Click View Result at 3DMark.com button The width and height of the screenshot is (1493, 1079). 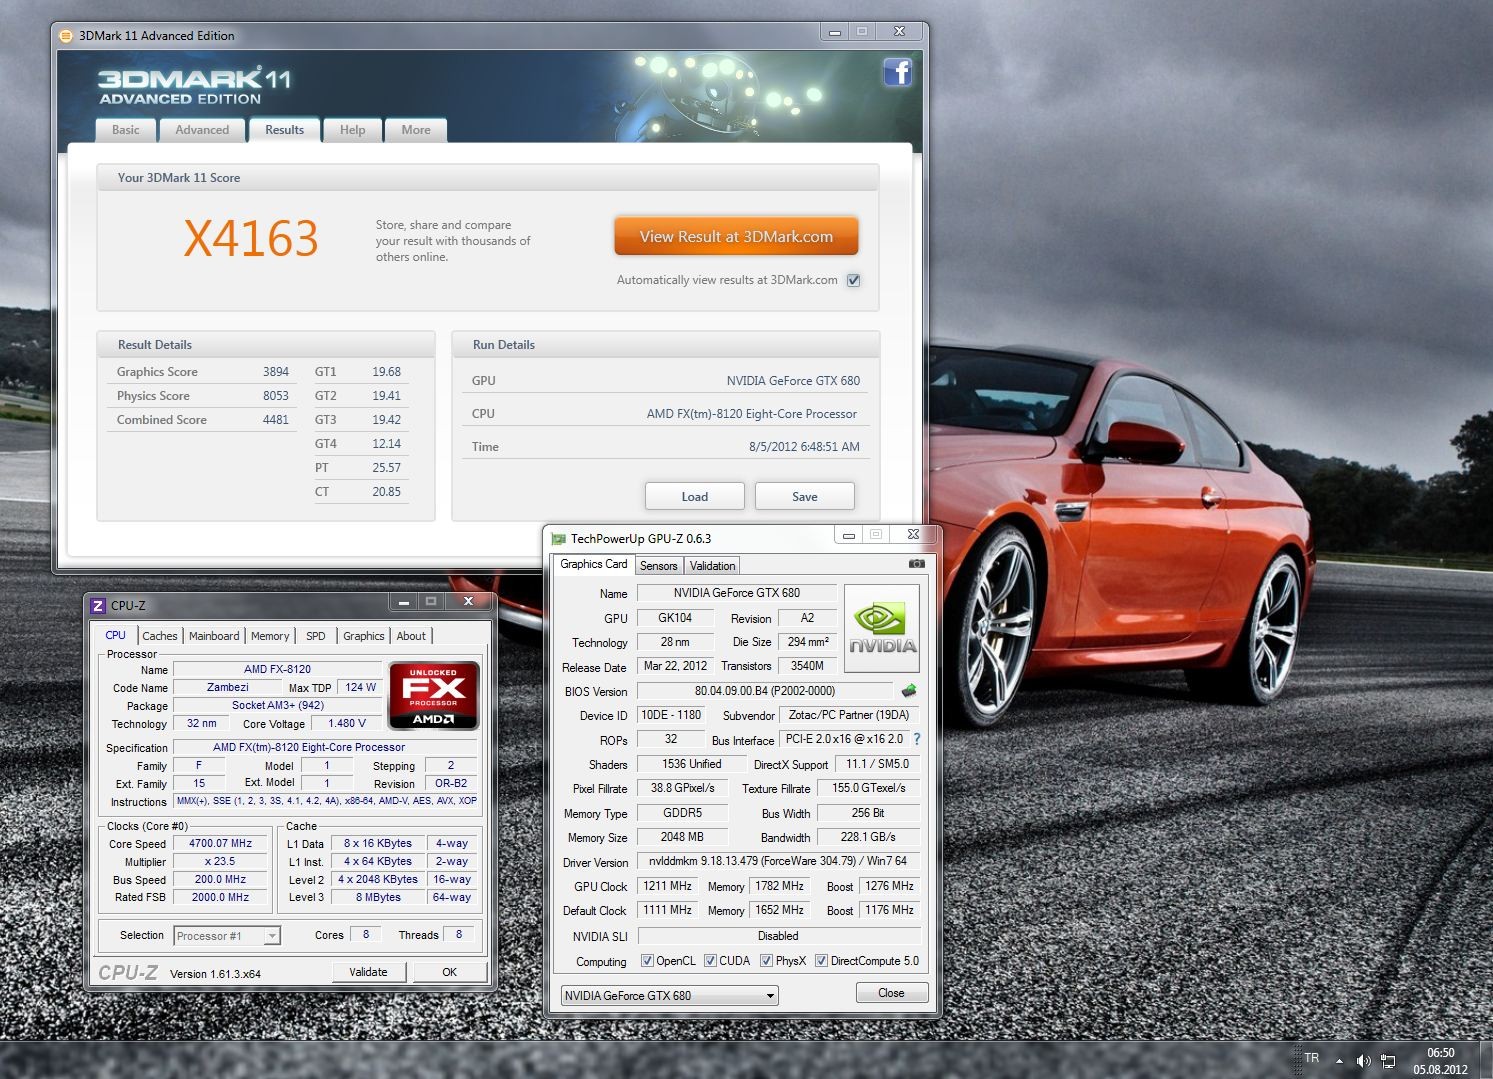736,237
